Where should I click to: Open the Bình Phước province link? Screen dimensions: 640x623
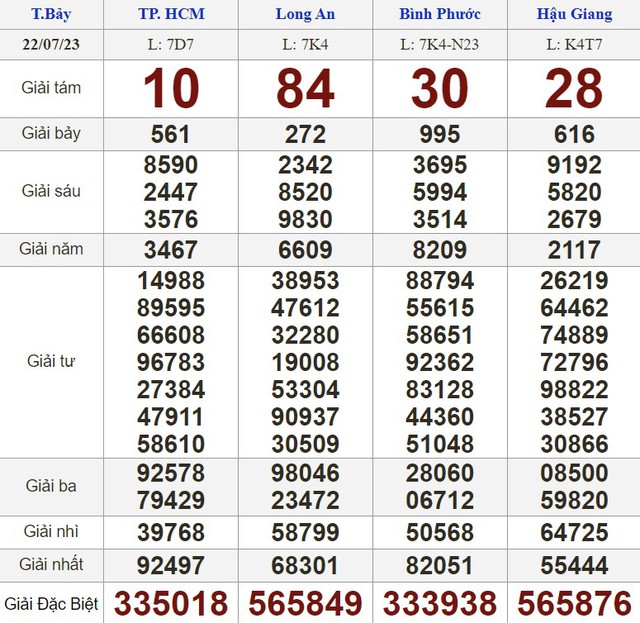[x=440, y=14]
